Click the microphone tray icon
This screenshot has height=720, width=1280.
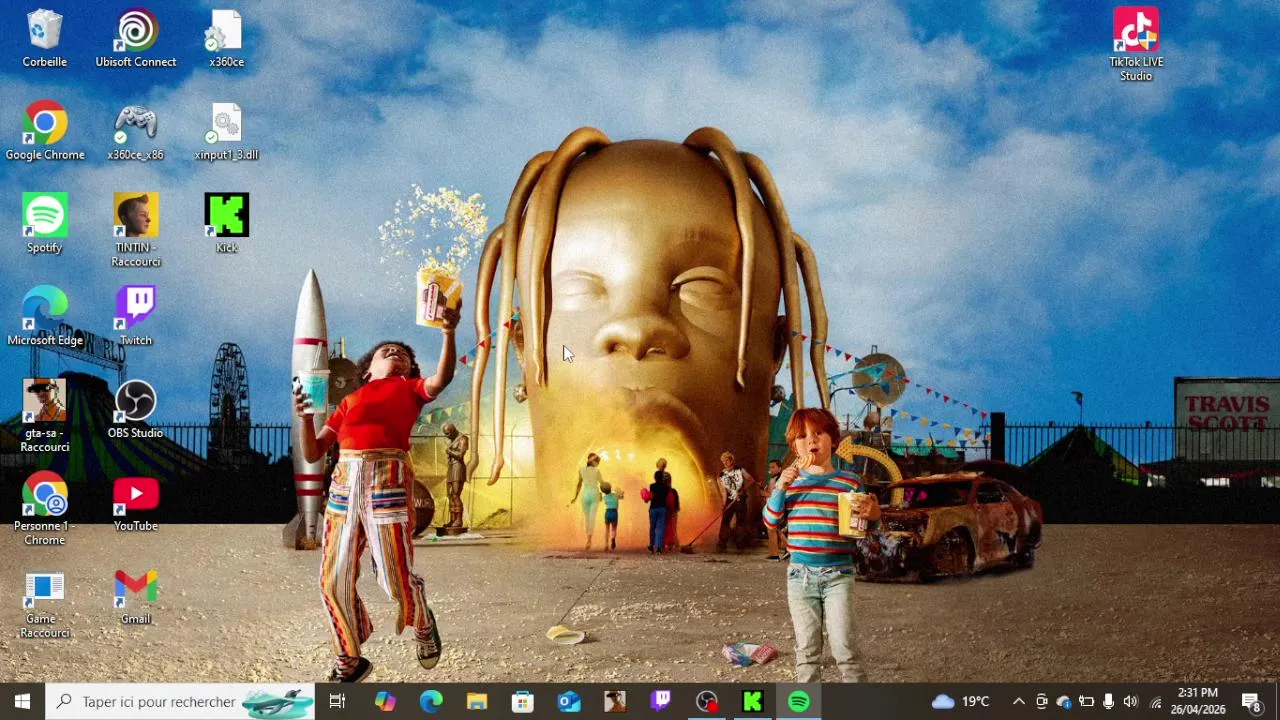pos(1108,702)
